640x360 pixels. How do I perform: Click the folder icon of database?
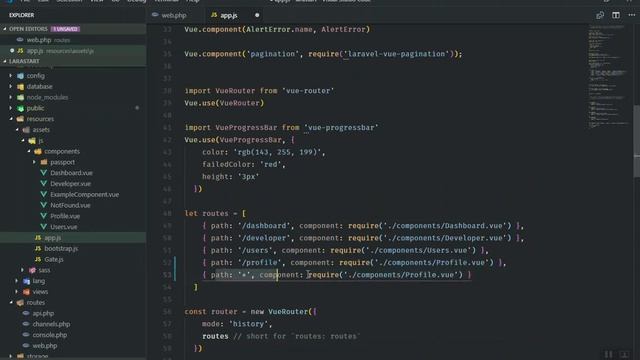coord(20,87)
